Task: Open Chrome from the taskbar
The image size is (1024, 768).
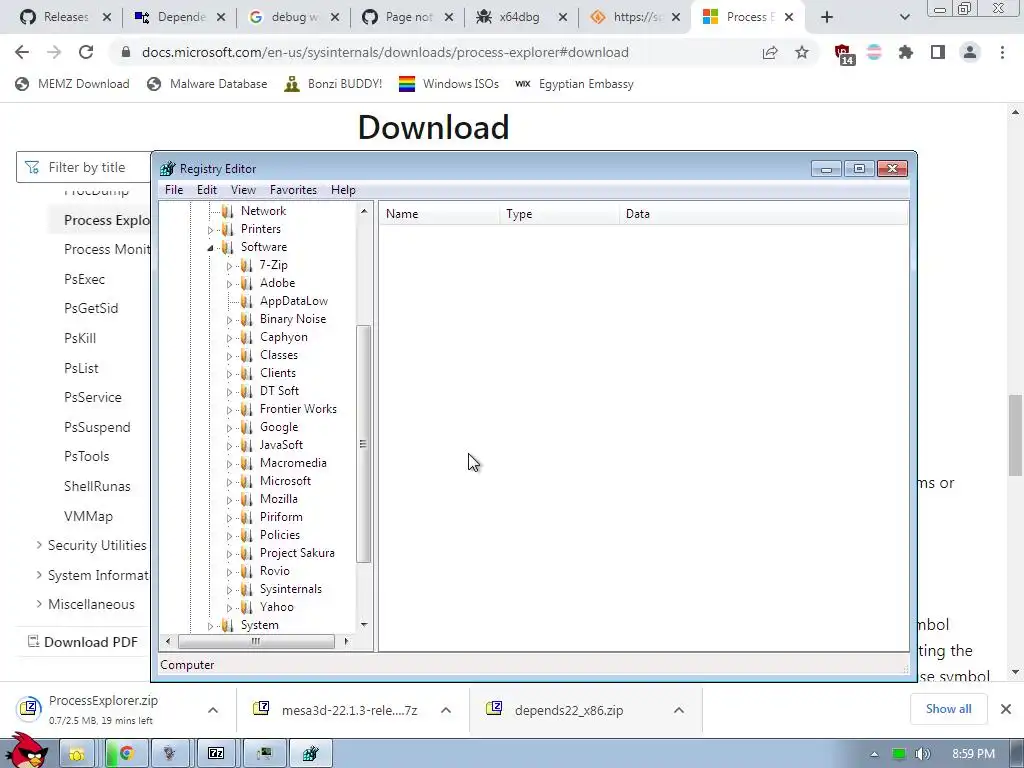Action: tap(127, 754)
